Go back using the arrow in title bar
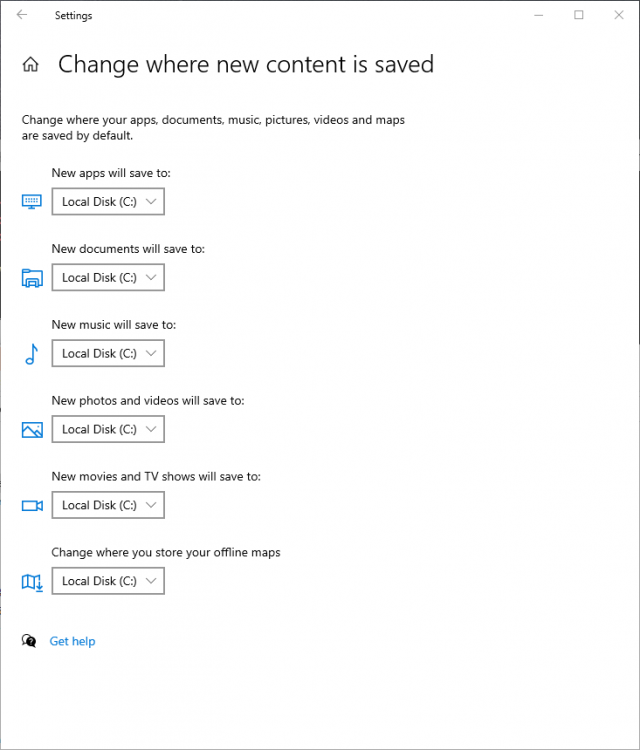640x750 pixels. (x=22, y=15)
